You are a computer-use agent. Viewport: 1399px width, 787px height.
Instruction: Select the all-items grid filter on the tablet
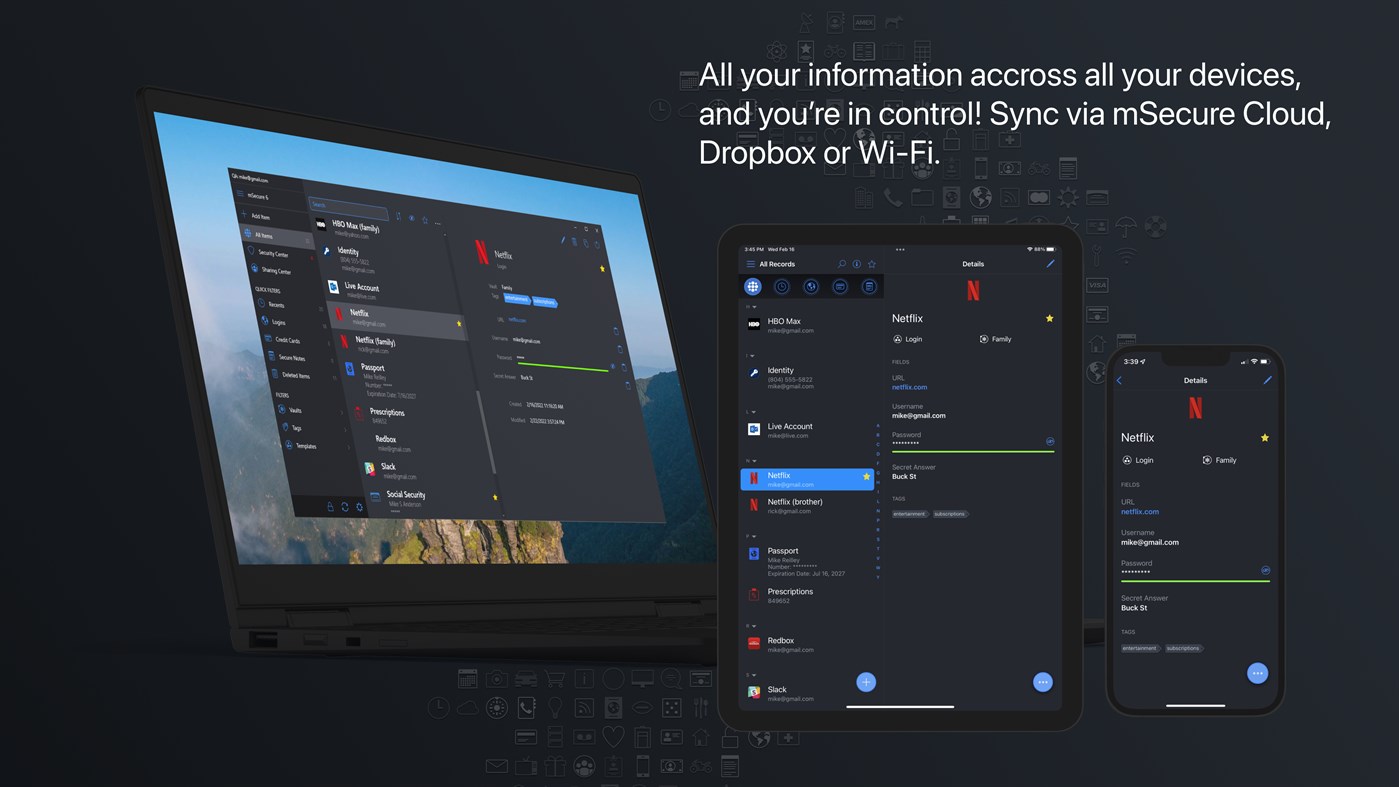753,287
